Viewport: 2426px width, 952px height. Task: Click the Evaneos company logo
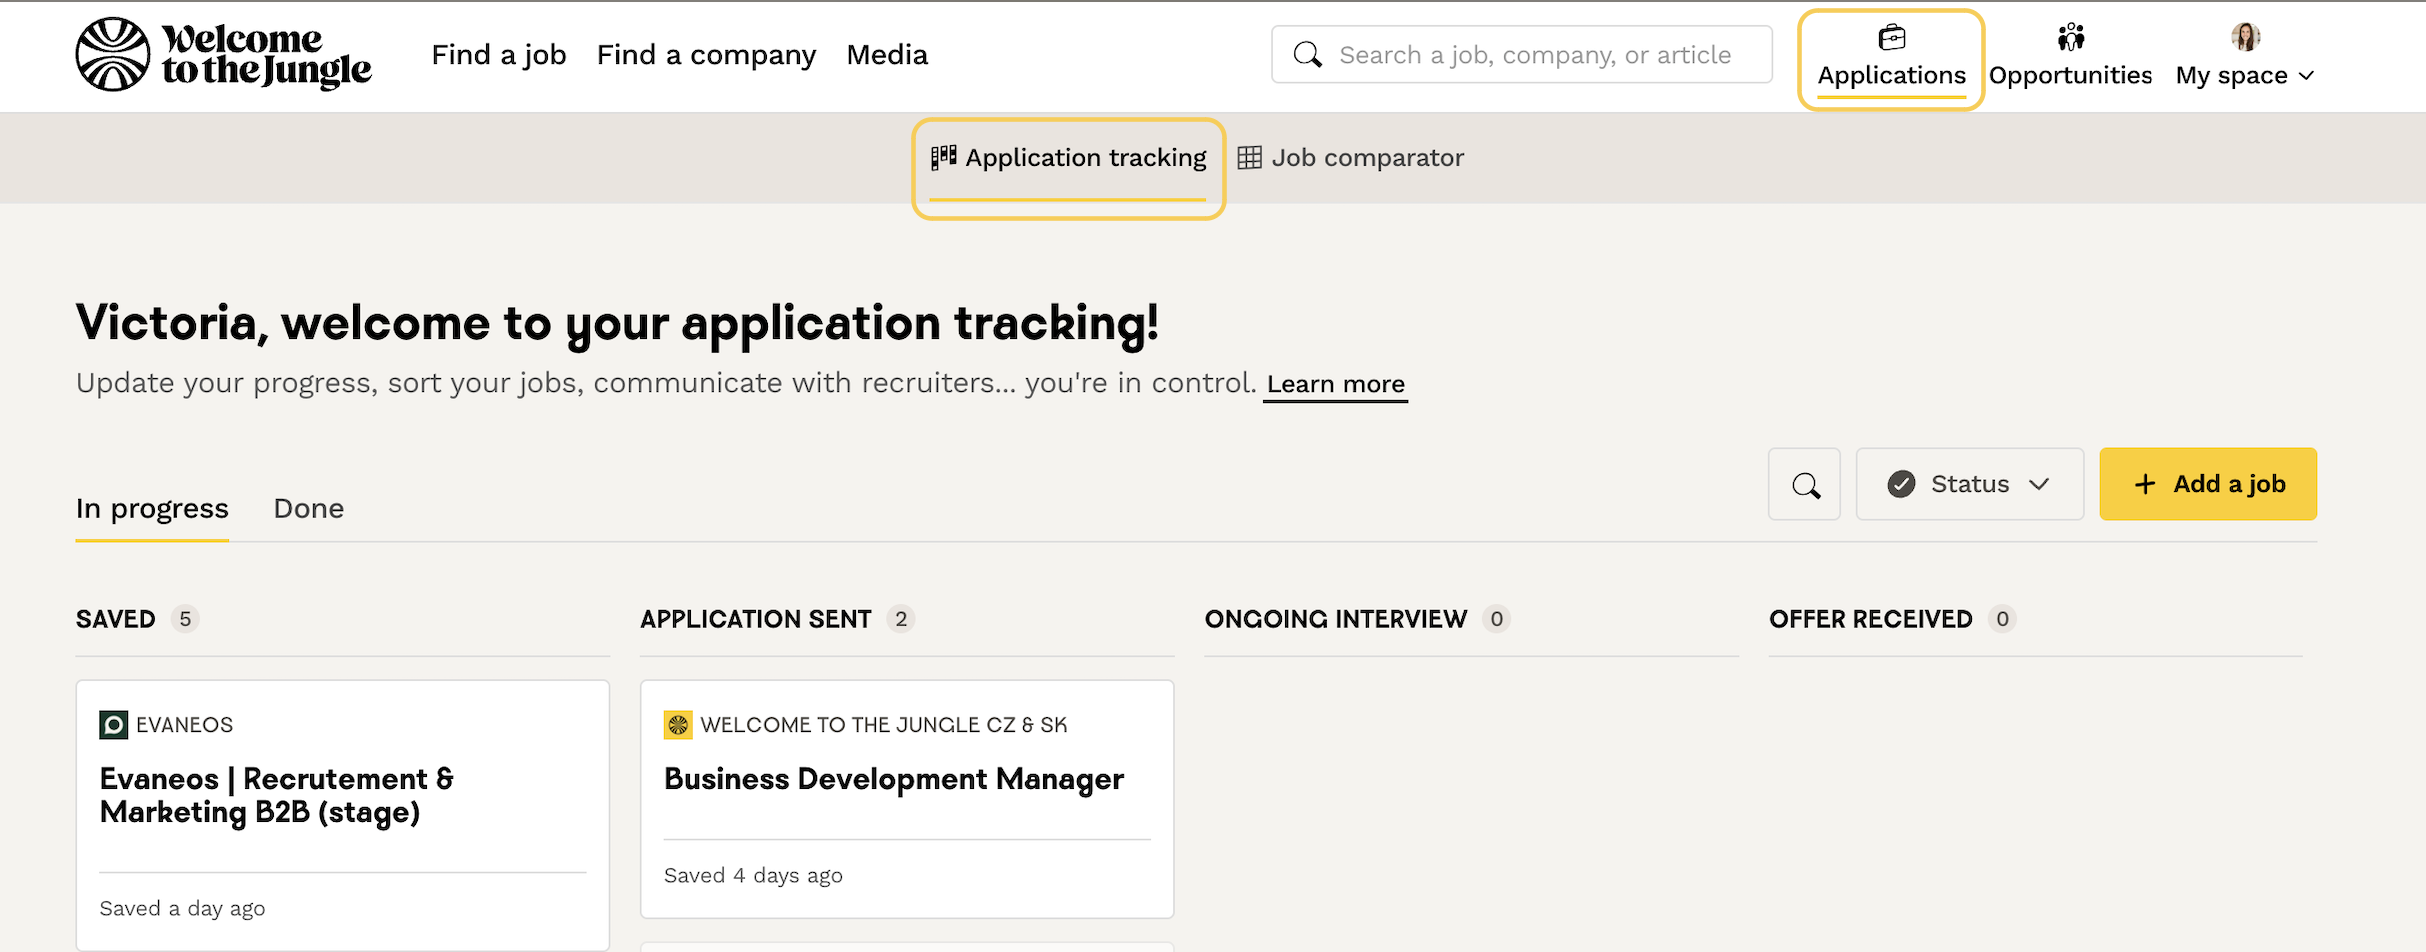point(114,725)
